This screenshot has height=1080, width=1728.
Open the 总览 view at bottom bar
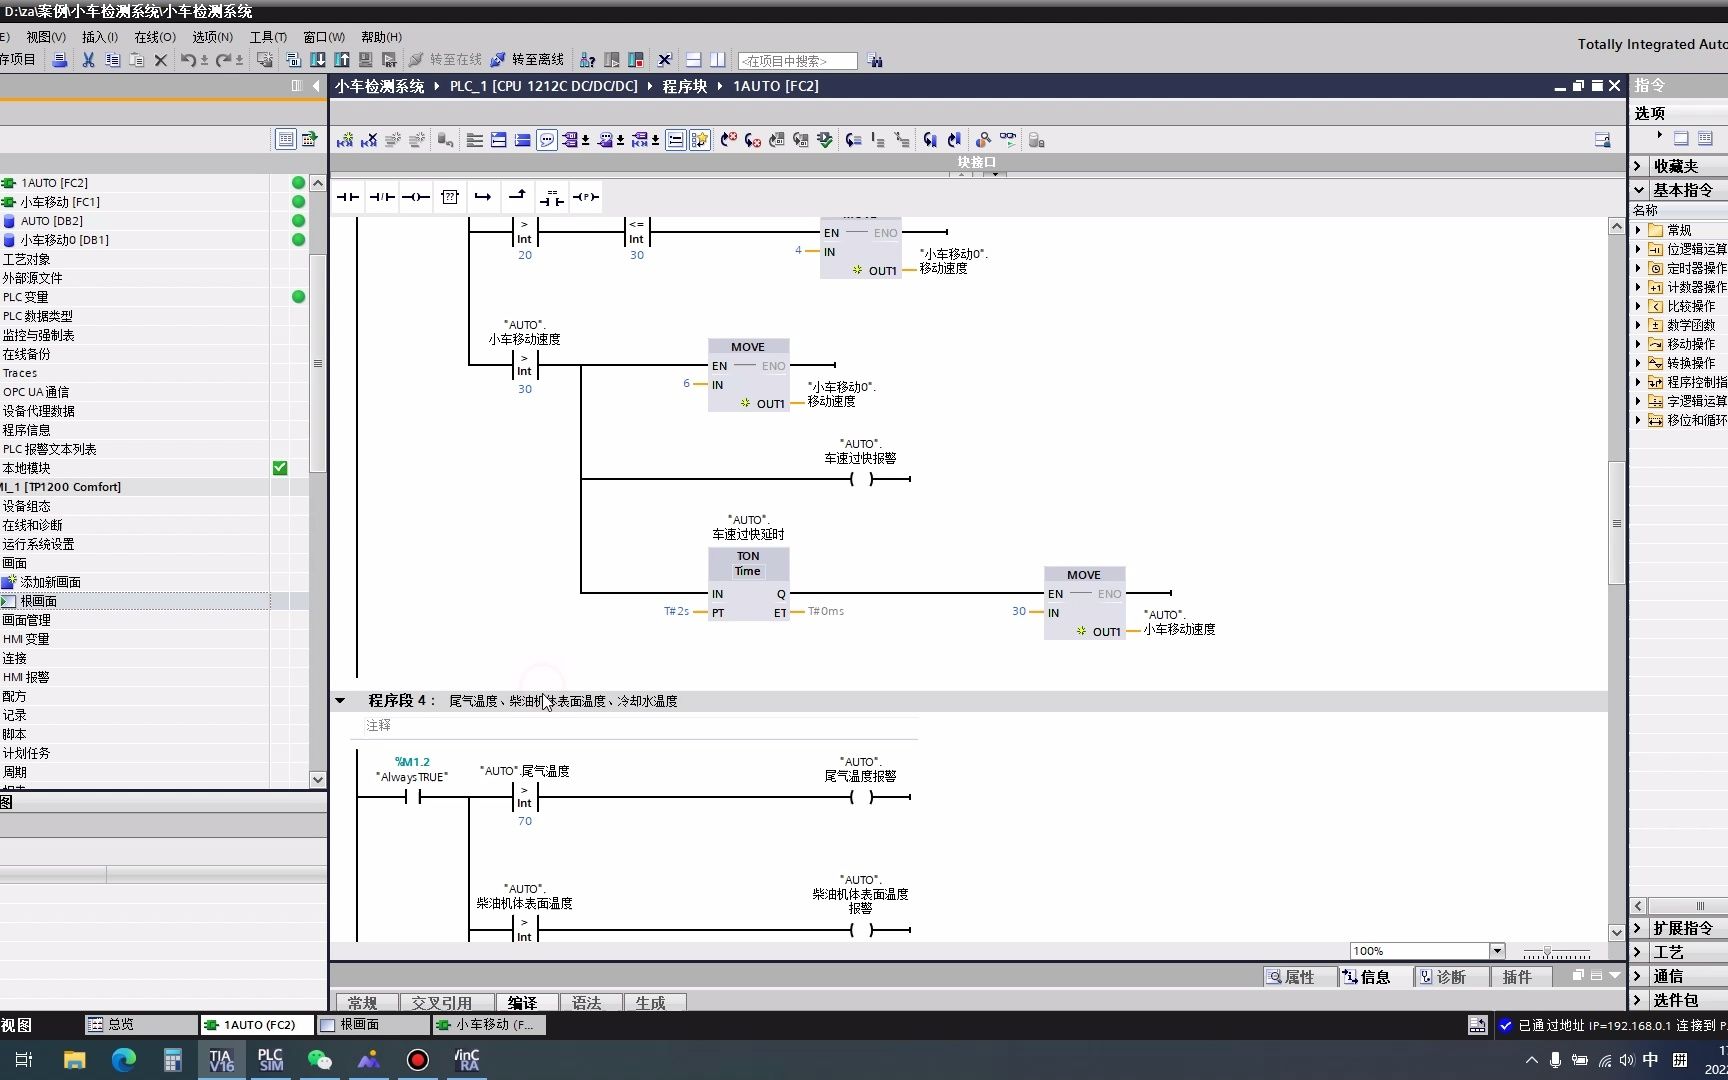coord(140,1024)
